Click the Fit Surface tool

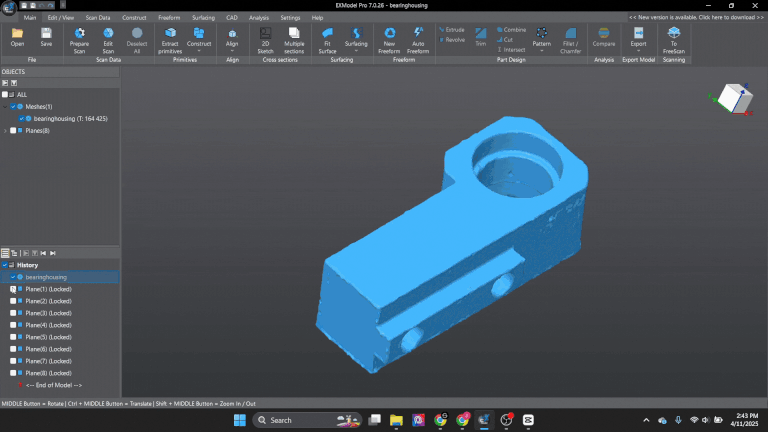tap(328, 38)
